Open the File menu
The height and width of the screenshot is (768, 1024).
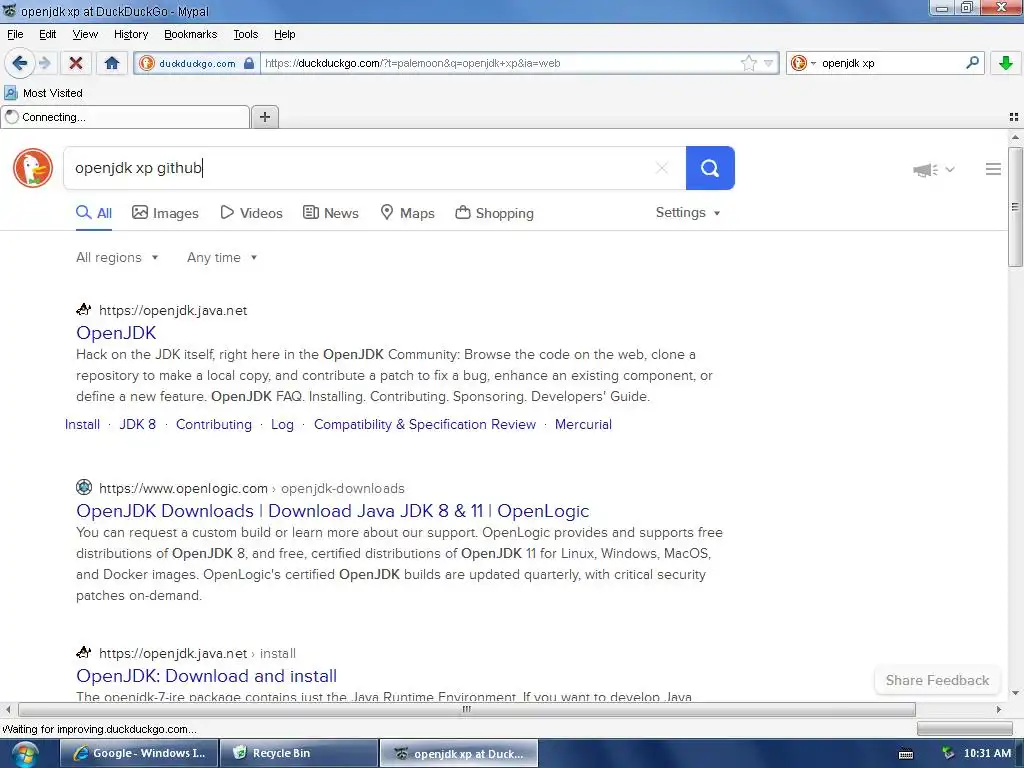click(x=15, y=35)
